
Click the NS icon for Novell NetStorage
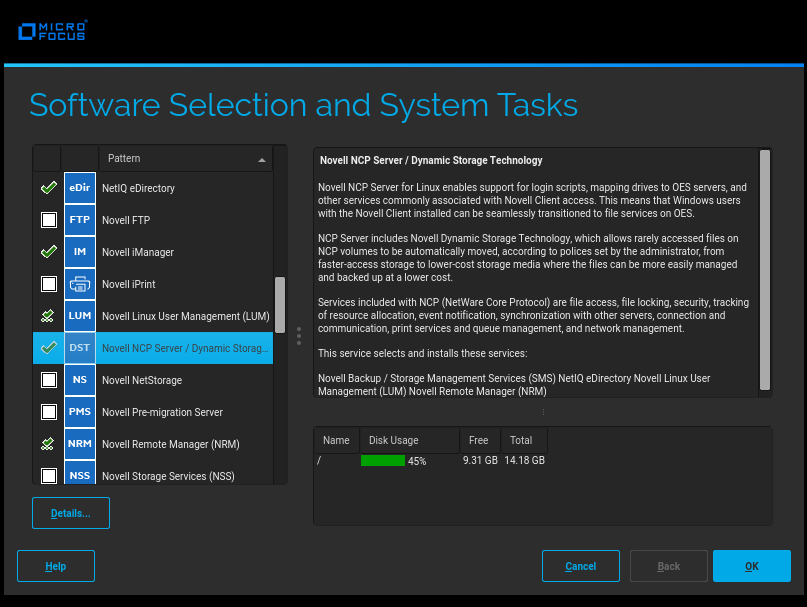80,380
